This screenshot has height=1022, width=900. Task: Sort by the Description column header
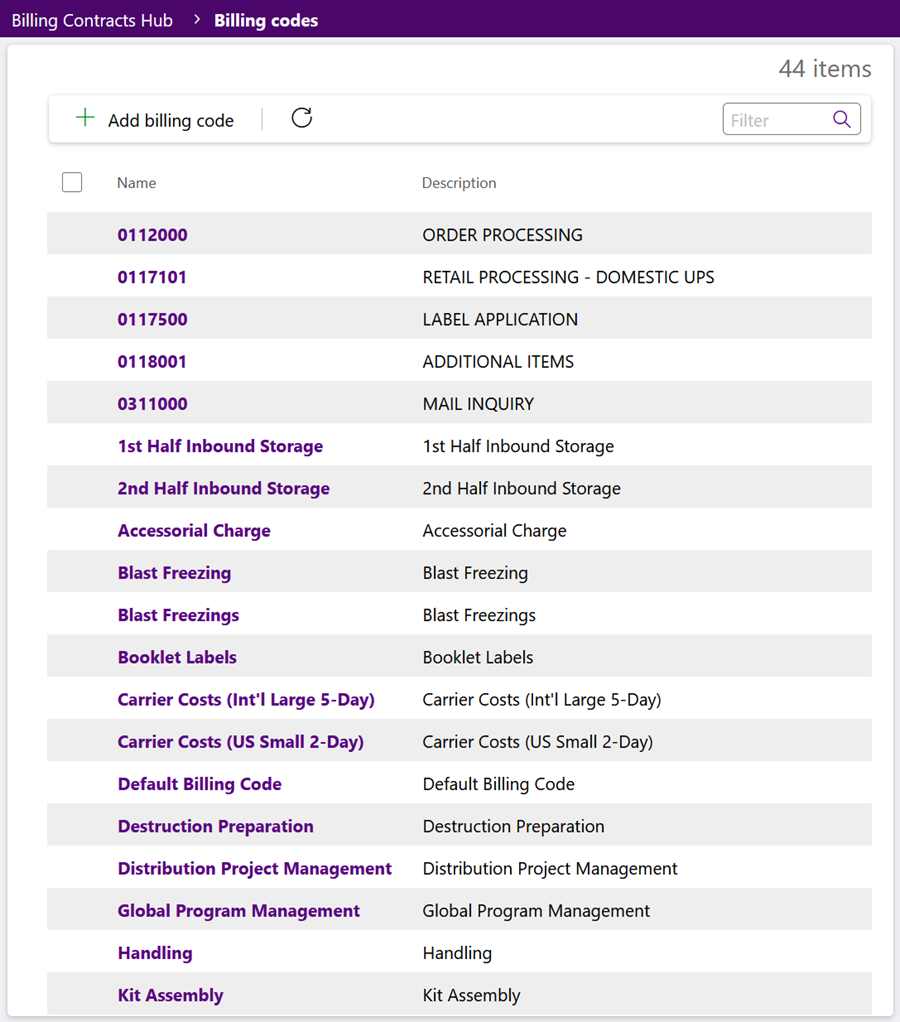click(459, 182)
